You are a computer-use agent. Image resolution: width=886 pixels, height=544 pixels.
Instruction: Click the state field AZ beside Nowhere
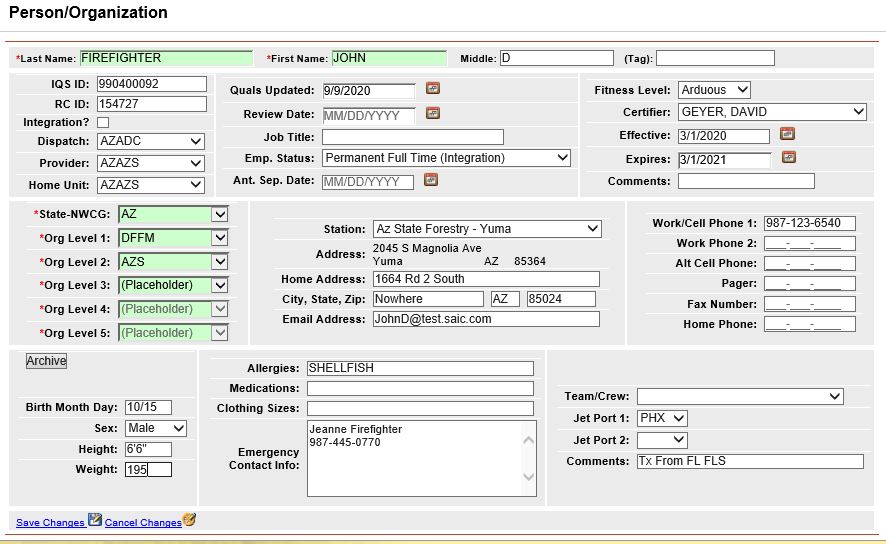tap(505, 299)
